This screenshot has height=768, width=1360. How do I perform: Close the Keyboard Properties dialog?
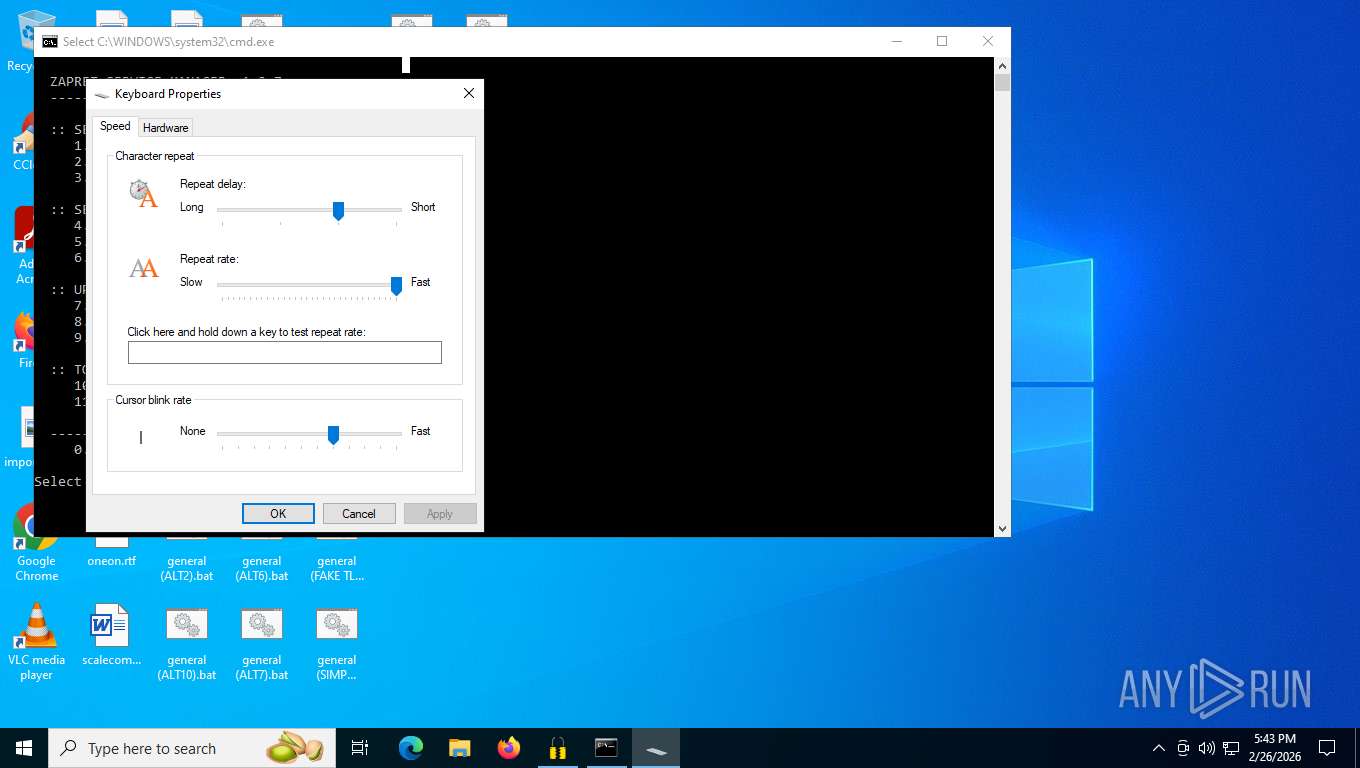click(468, 93)
